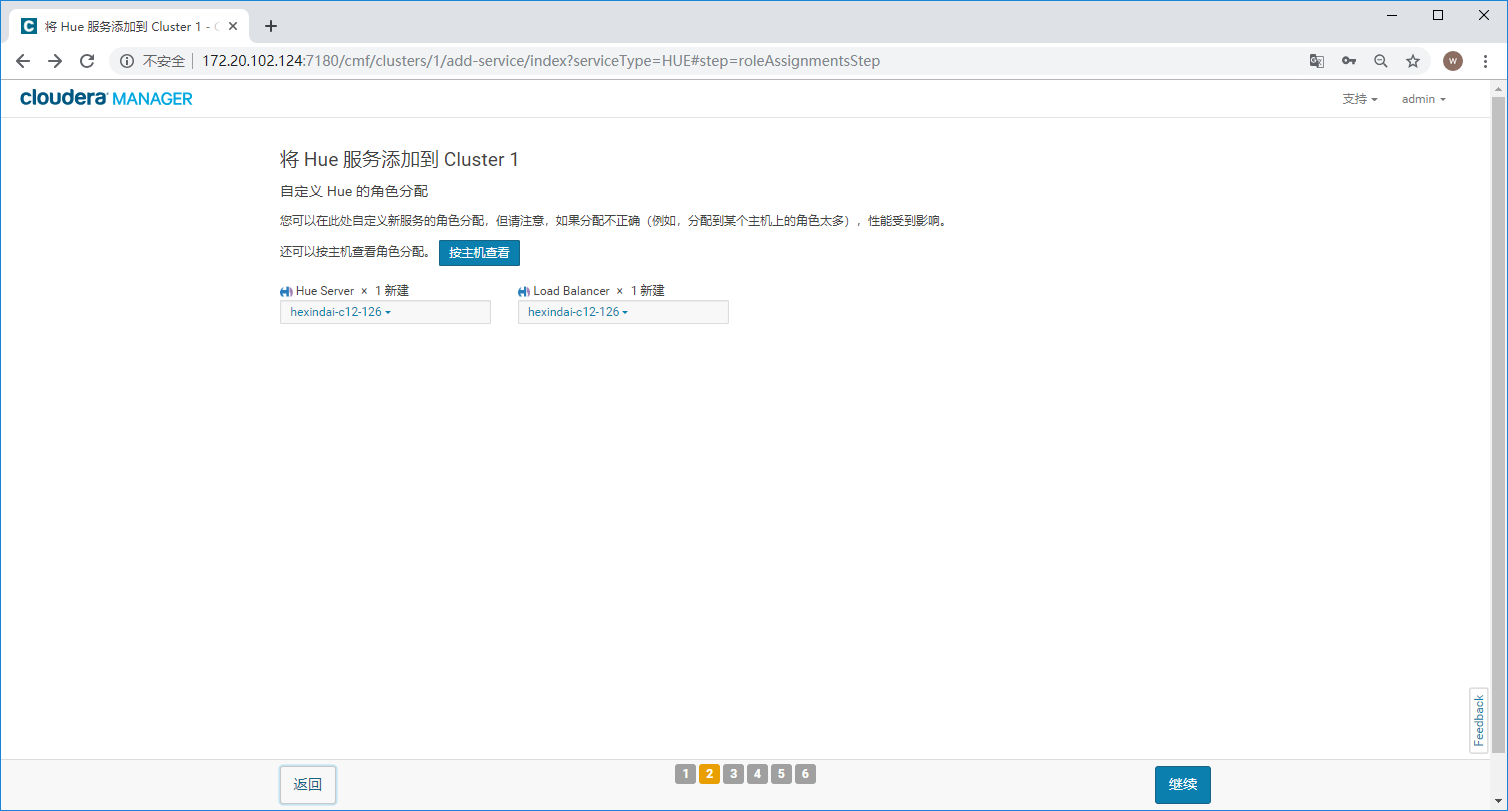Open the 支持 support menu
The height and width of the screenshot is (811, 1508).
click(1360, 99)
